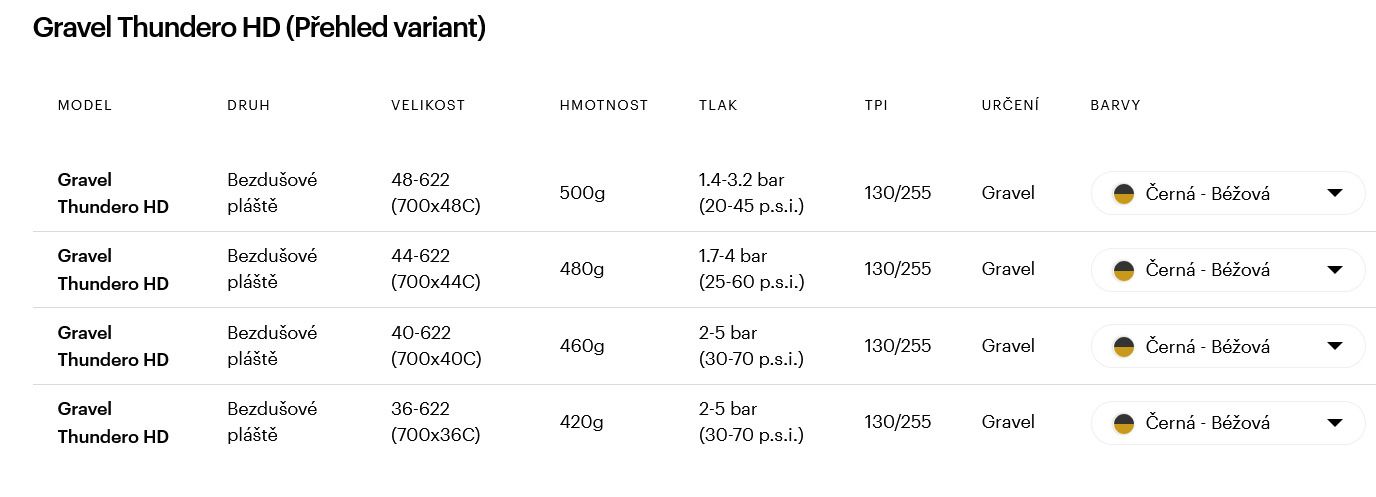Select Gravel Thundero HD model name in first row

click(x=113, y=193)
